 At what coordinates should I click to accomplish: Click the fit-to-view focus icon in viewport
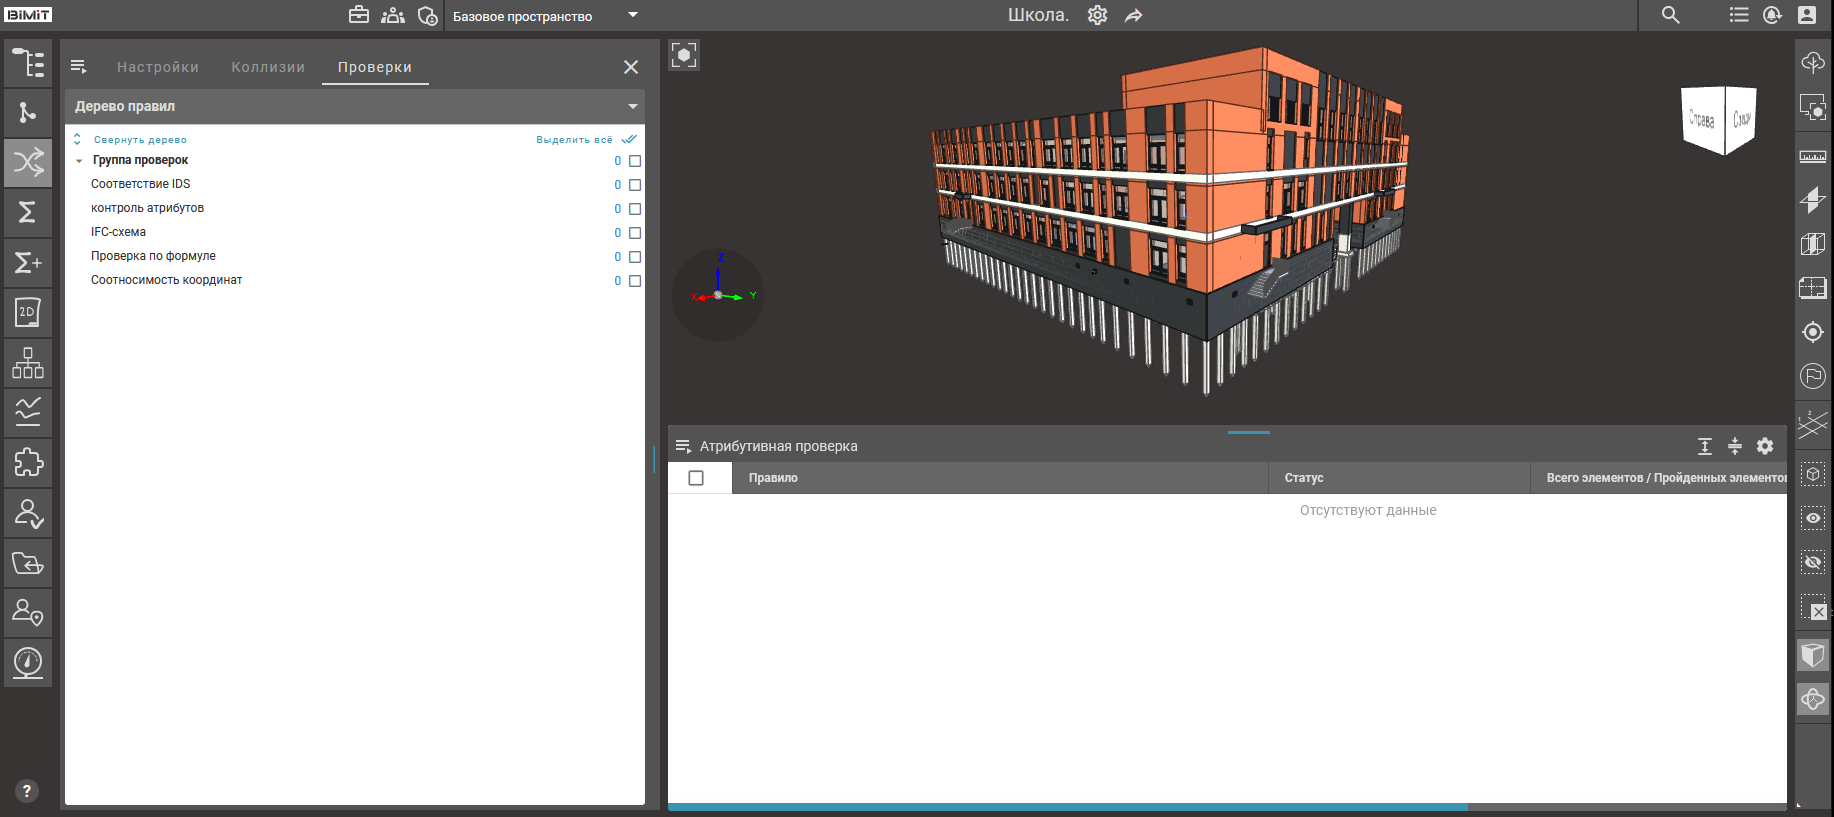(x=684, y=55)
